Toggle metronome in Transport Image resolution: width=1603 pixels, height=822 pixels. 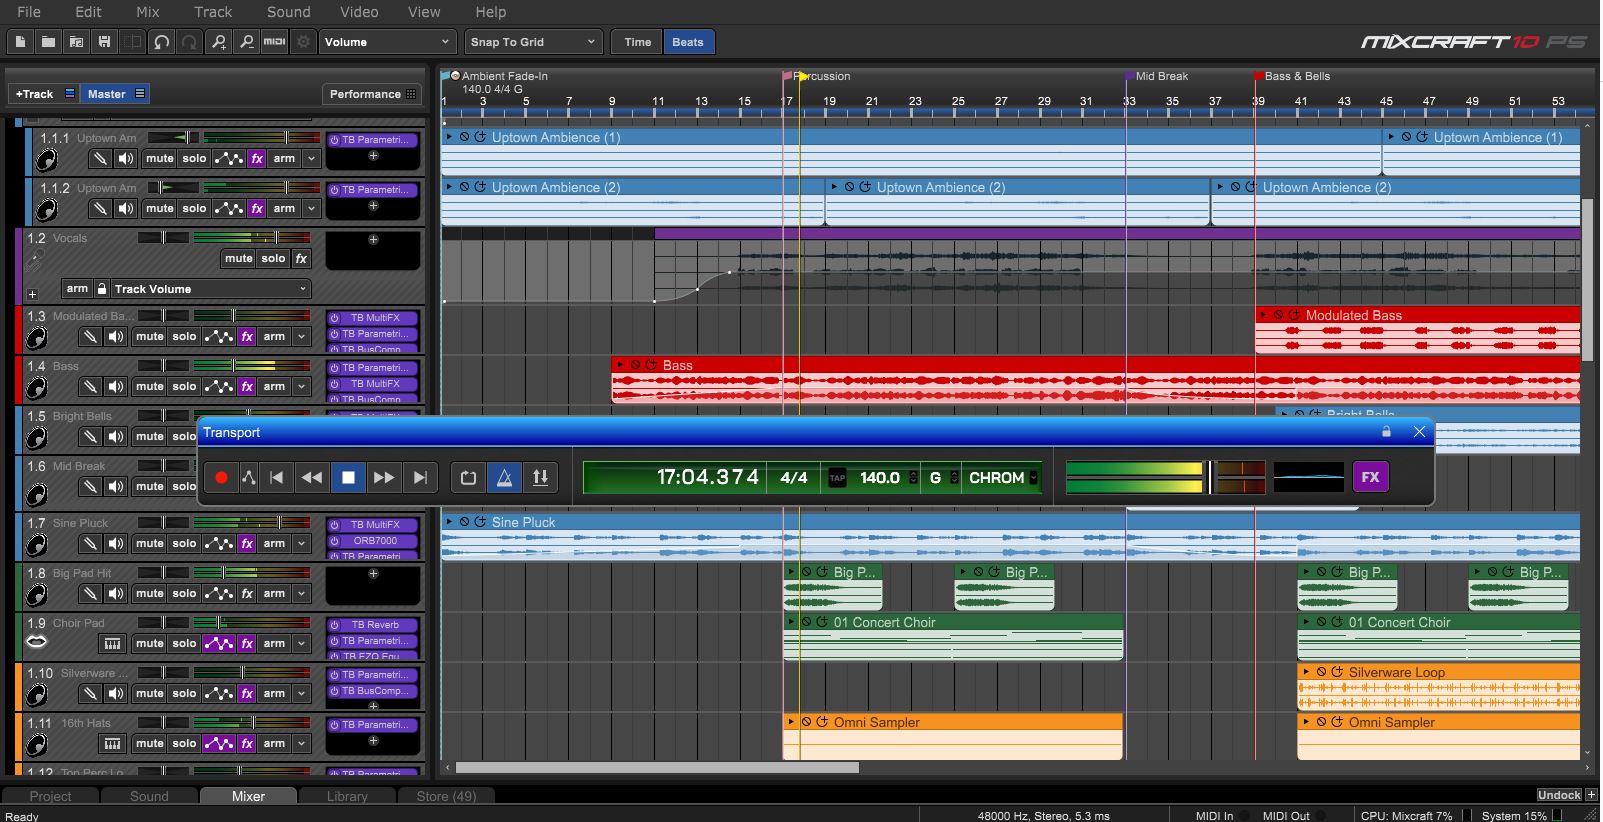(504, 478)
